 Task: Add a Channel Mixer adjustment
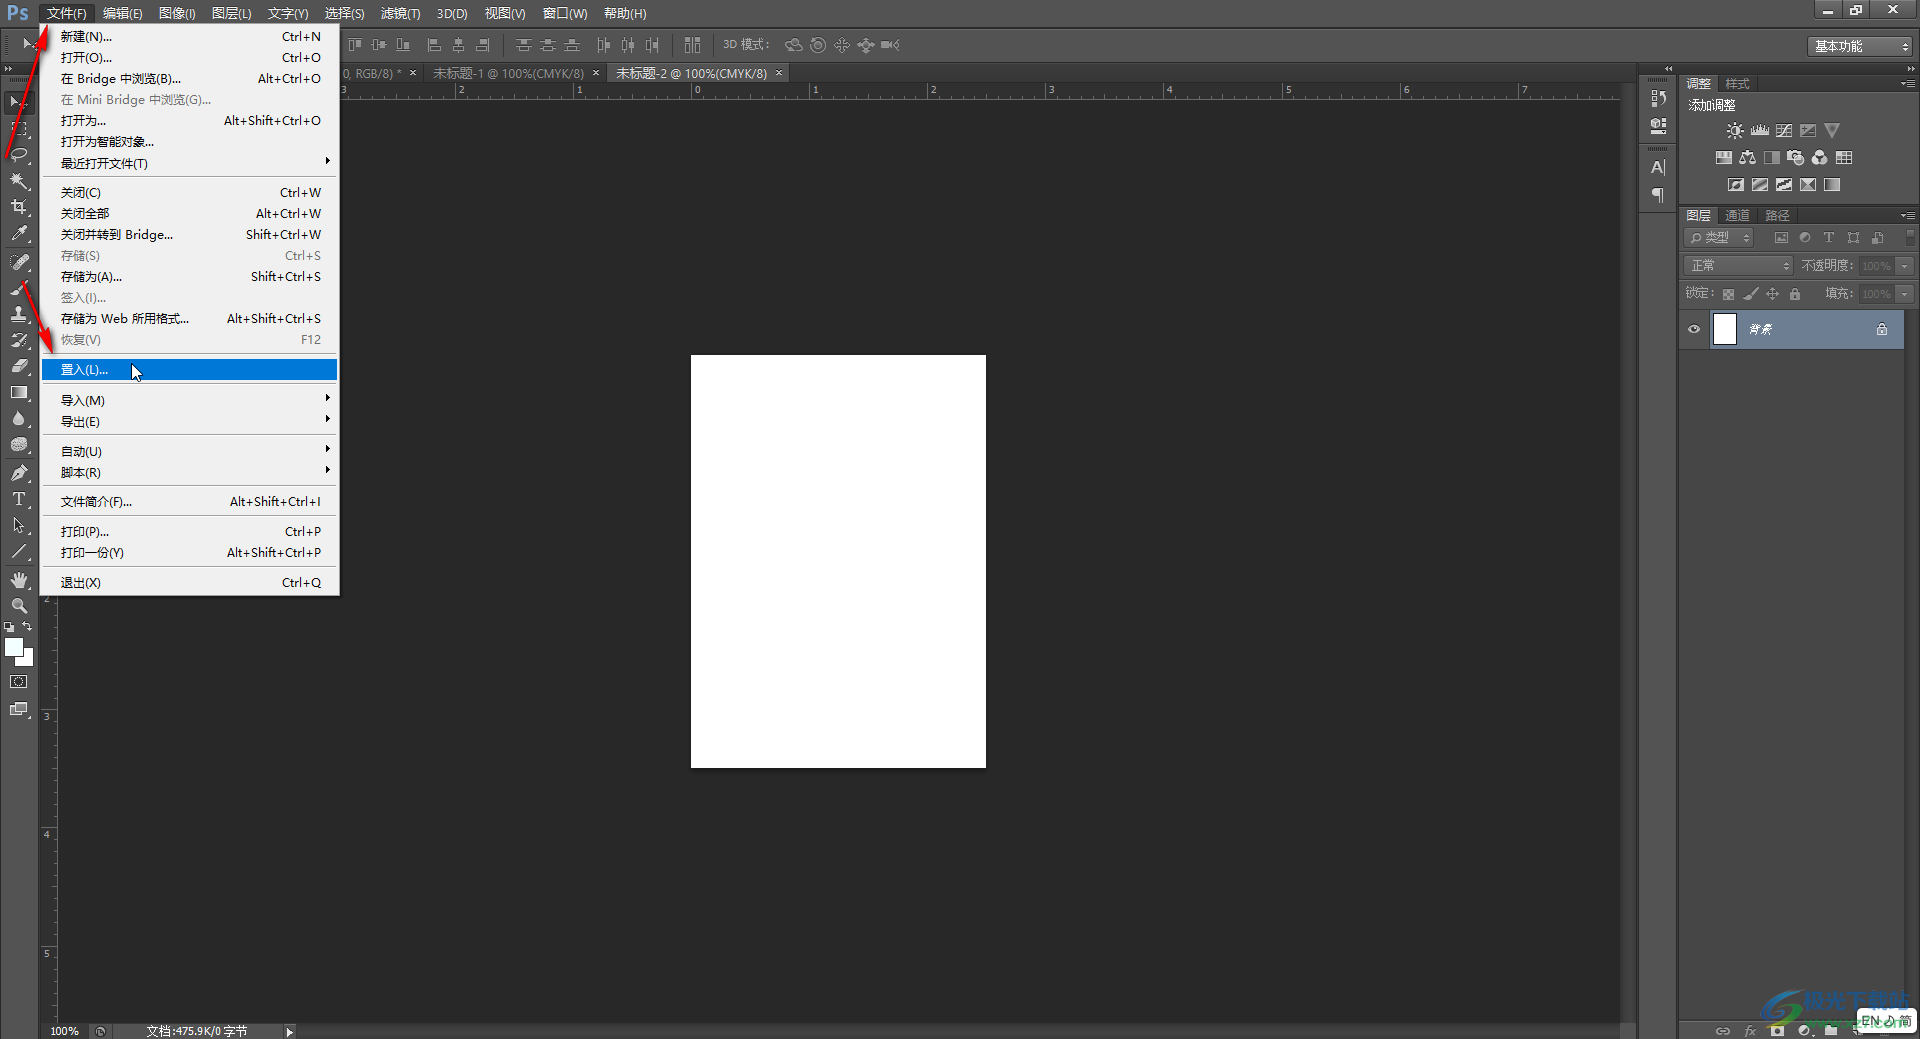[x=1820, y=158]
